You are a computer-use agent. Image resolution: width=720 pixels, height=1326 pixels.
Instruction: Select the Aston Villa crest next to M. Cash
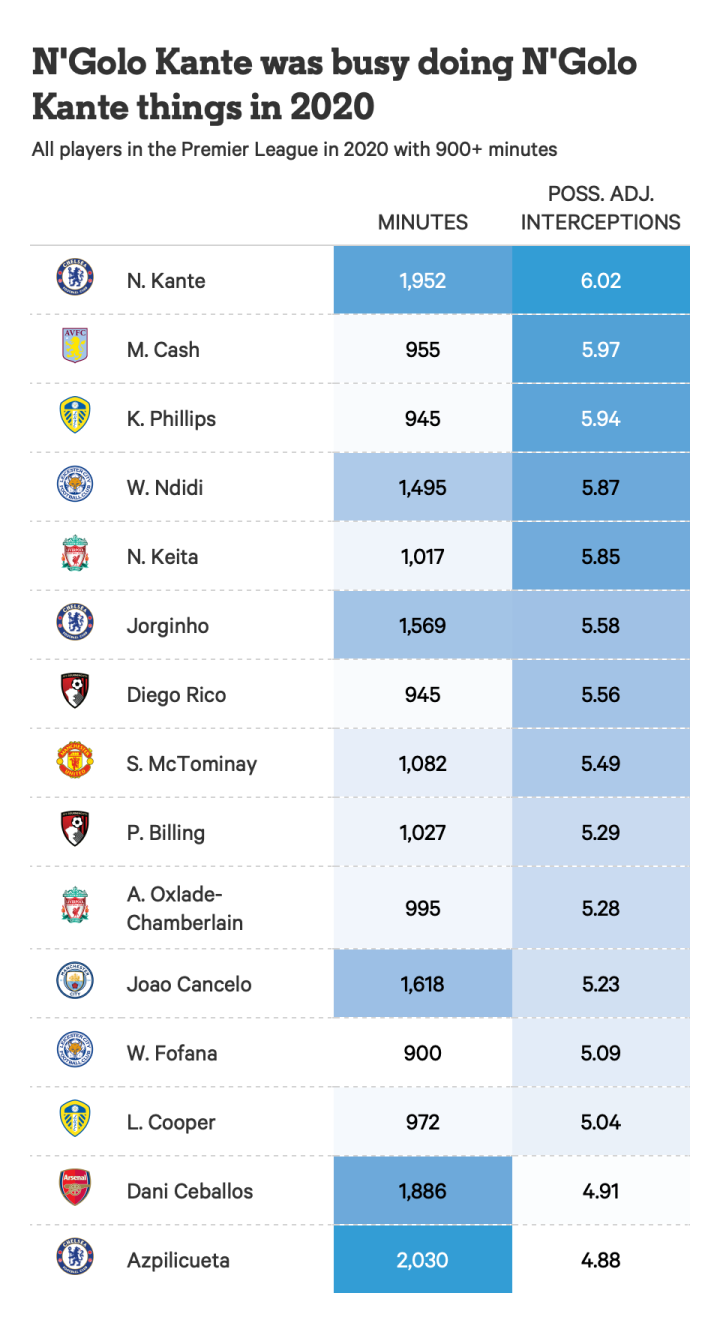(x=75, y=349)
